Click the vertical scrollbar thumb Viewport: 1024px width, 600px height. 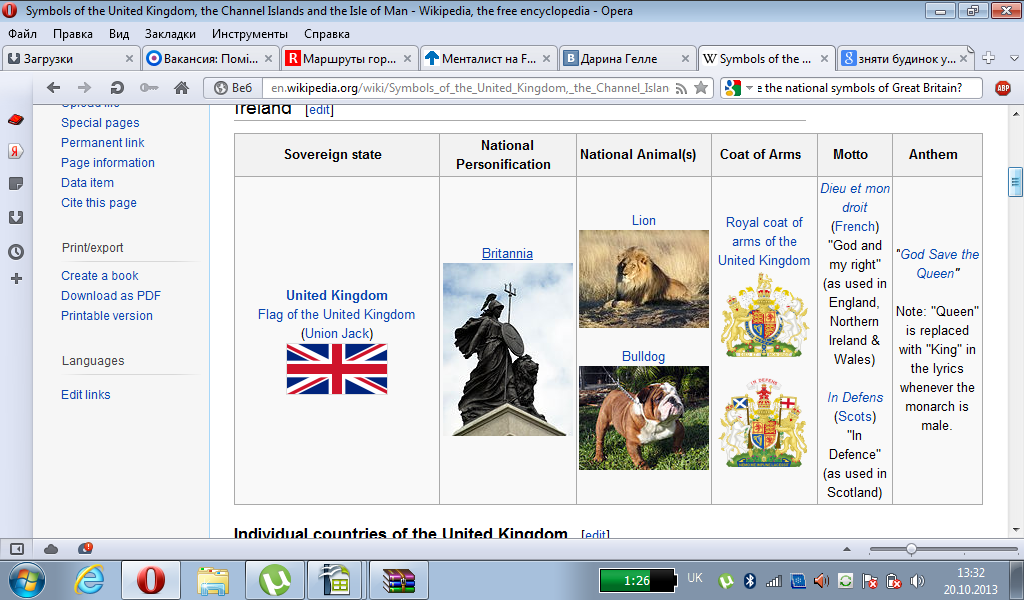(x=1015, y=182)
